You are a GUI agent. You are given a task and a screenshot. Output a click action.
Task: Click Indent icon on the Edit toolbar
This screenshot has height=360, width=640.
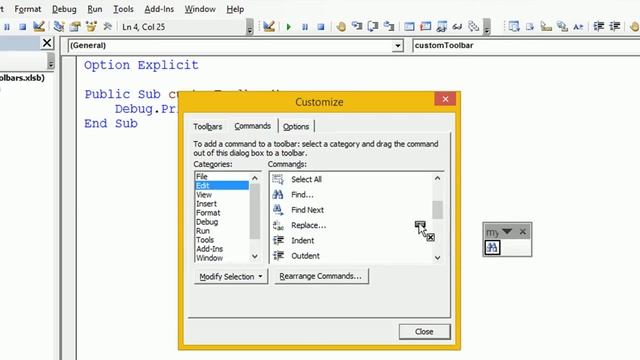click(599, 27)
